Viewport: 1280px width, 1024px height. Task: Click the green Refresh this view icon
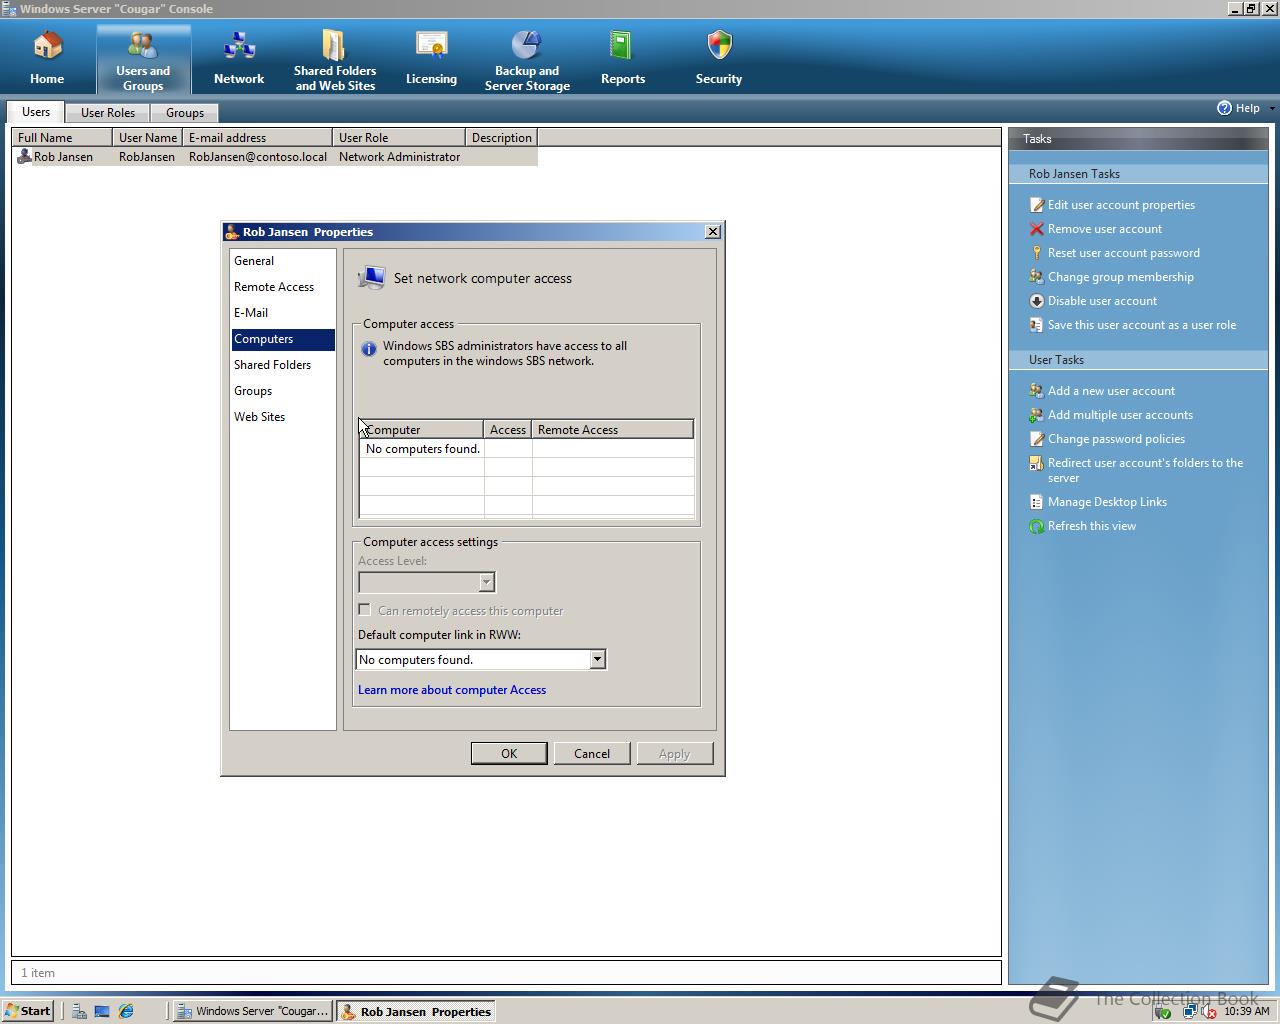(1037, 526)
